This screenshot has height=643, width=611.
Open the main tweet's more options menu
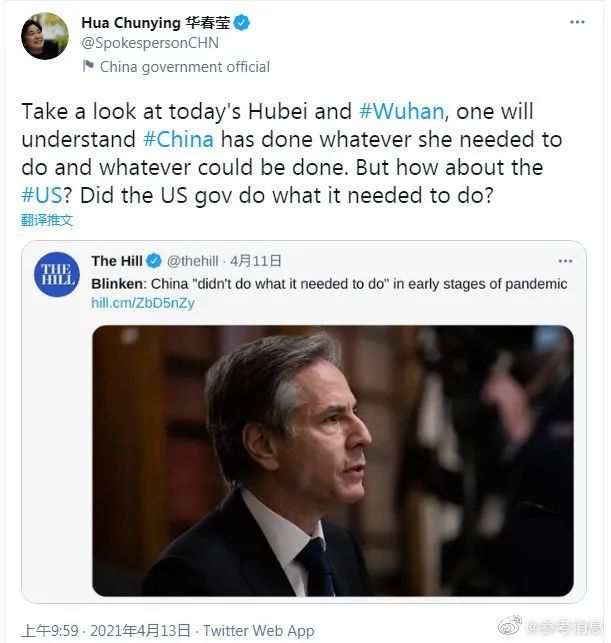[577, 22]
